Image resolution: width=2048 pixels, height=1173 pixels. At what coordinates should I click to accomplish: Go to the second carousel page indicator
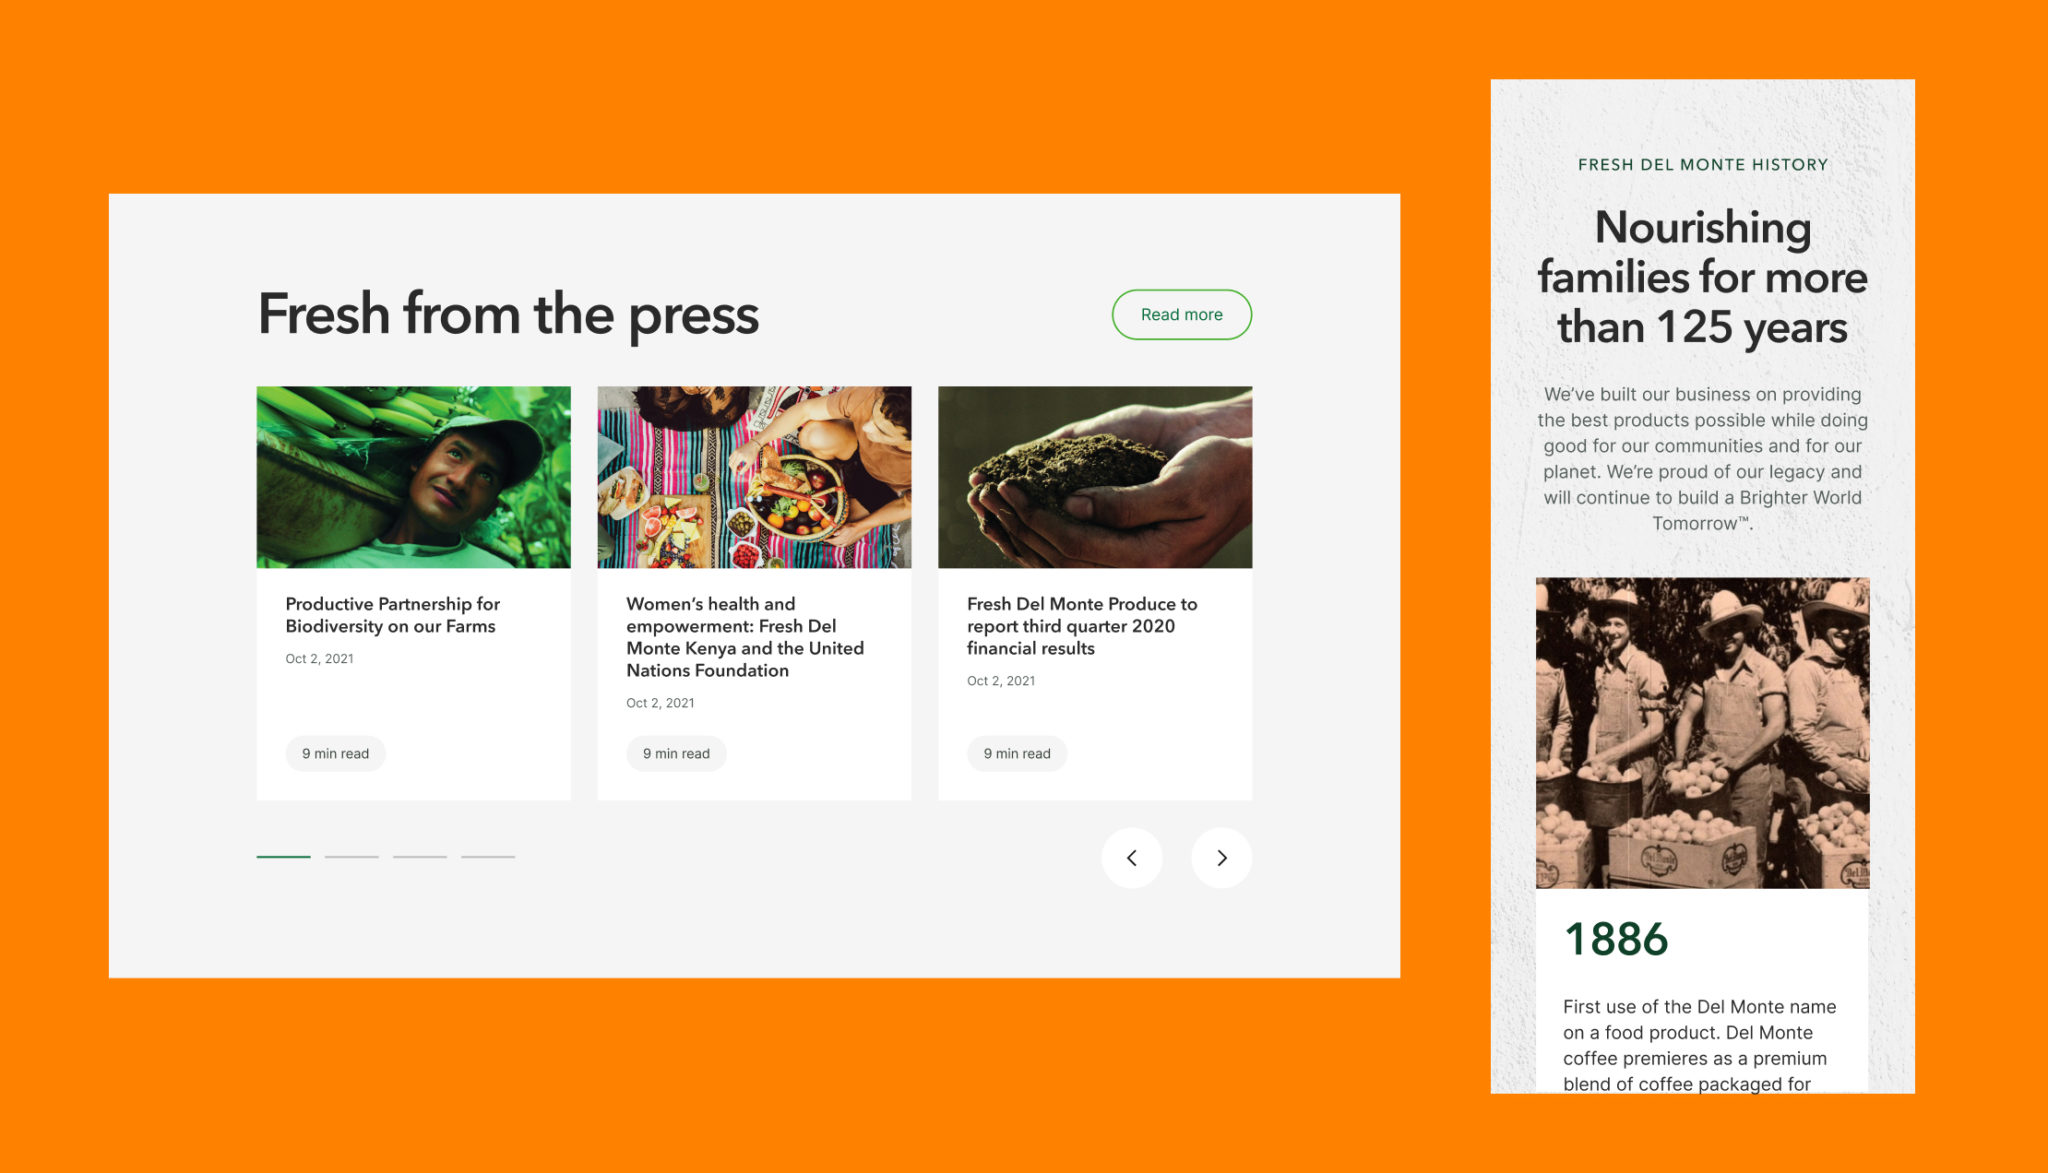pyautogui.click(x=351, y=856)
